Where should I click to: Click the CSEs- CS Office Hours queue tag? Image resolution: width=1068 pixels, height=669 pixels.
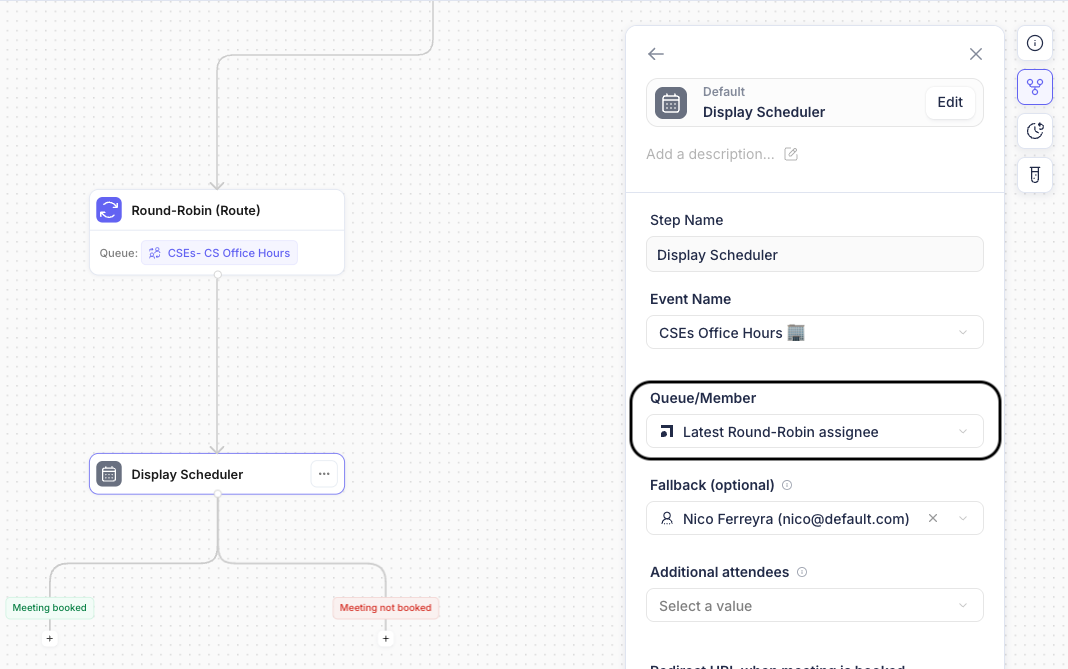219,253
